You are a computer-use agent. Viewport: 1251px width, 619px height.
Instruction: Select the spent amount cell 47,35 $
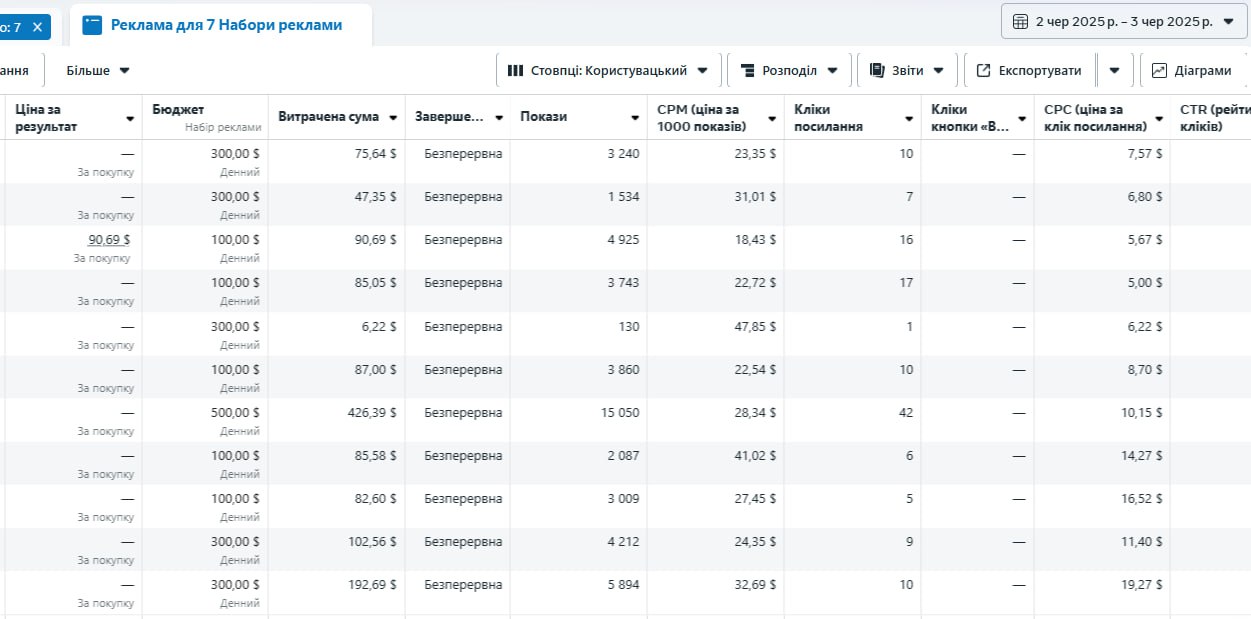click(x=375, y=197)
